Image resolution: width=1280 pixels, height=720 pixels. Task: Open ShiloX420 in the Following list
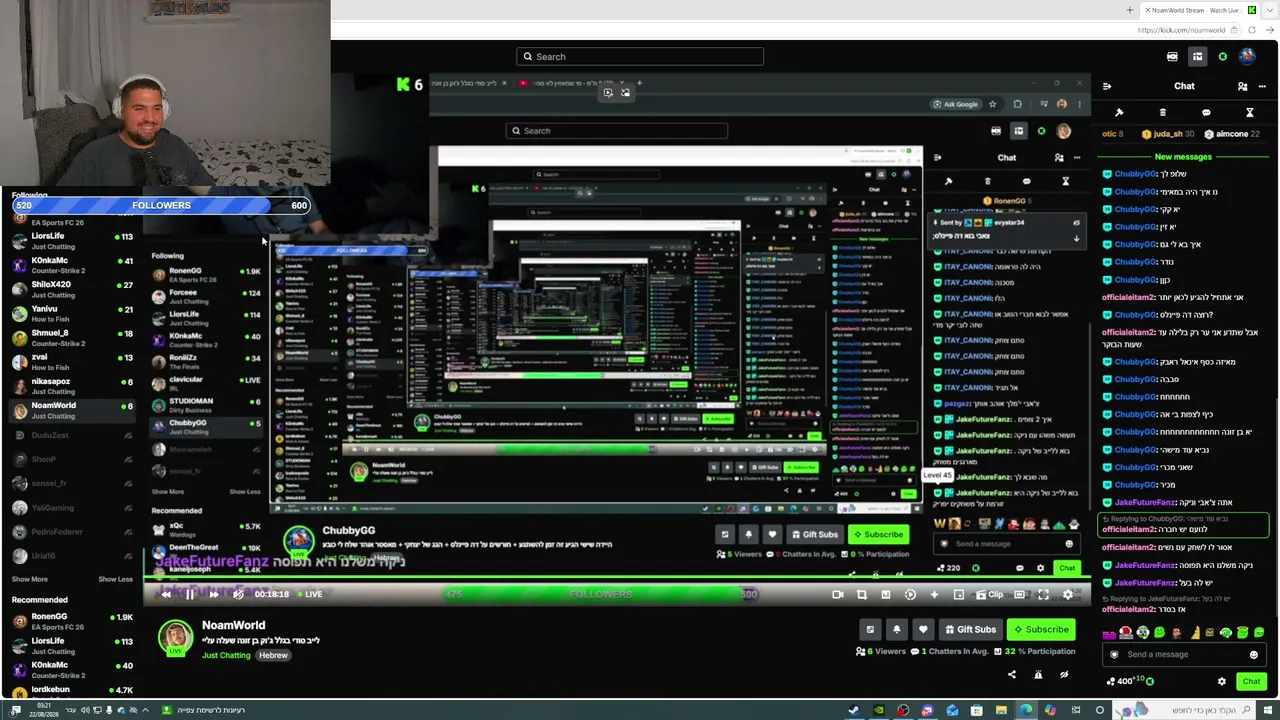72,289
